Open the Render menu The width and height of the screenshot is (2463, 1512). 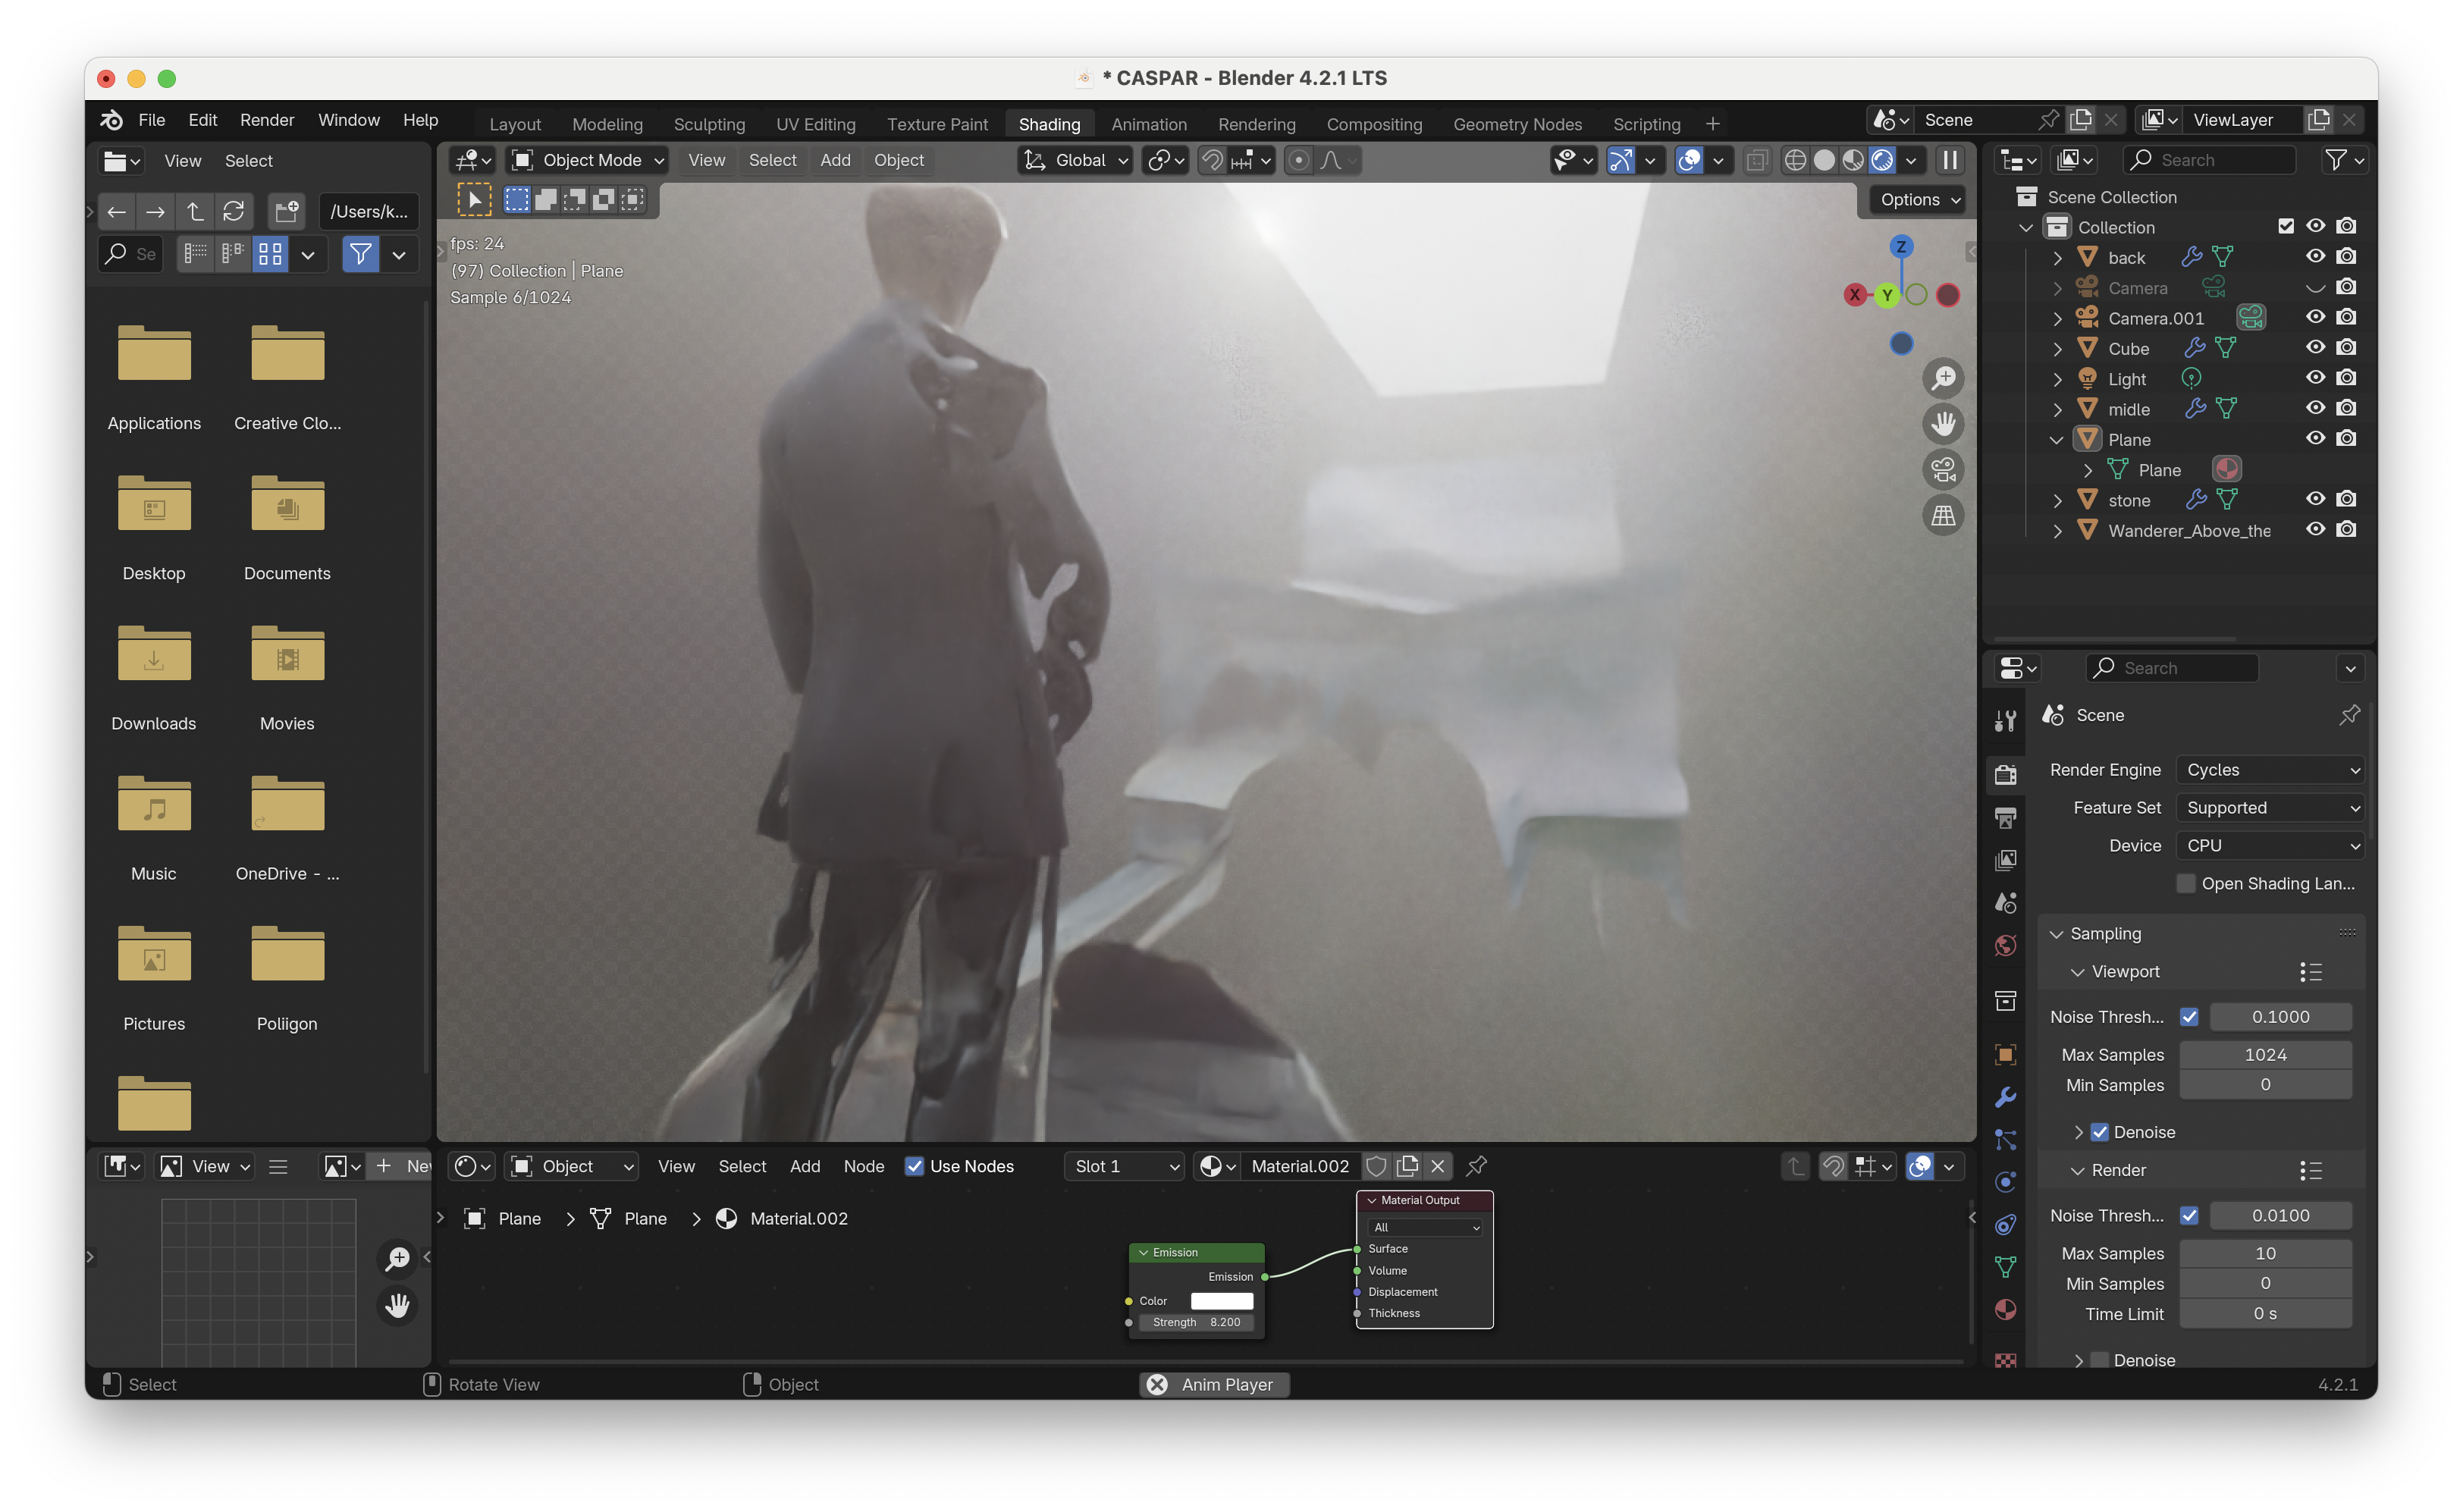pyautogui.click(x=267, y=120)
